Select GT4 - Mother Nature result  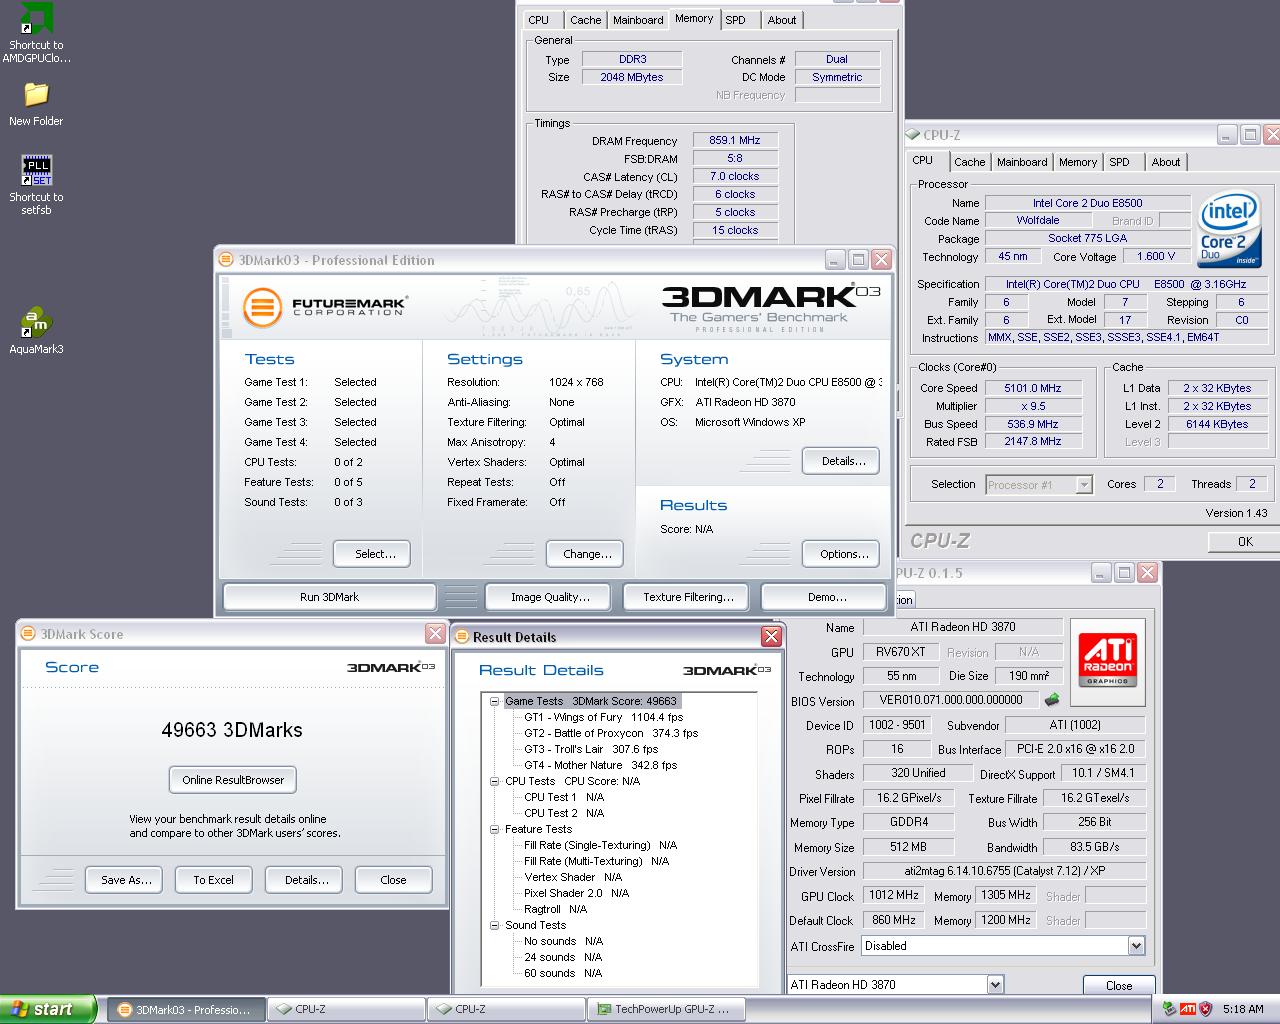[x=600, y=765]
